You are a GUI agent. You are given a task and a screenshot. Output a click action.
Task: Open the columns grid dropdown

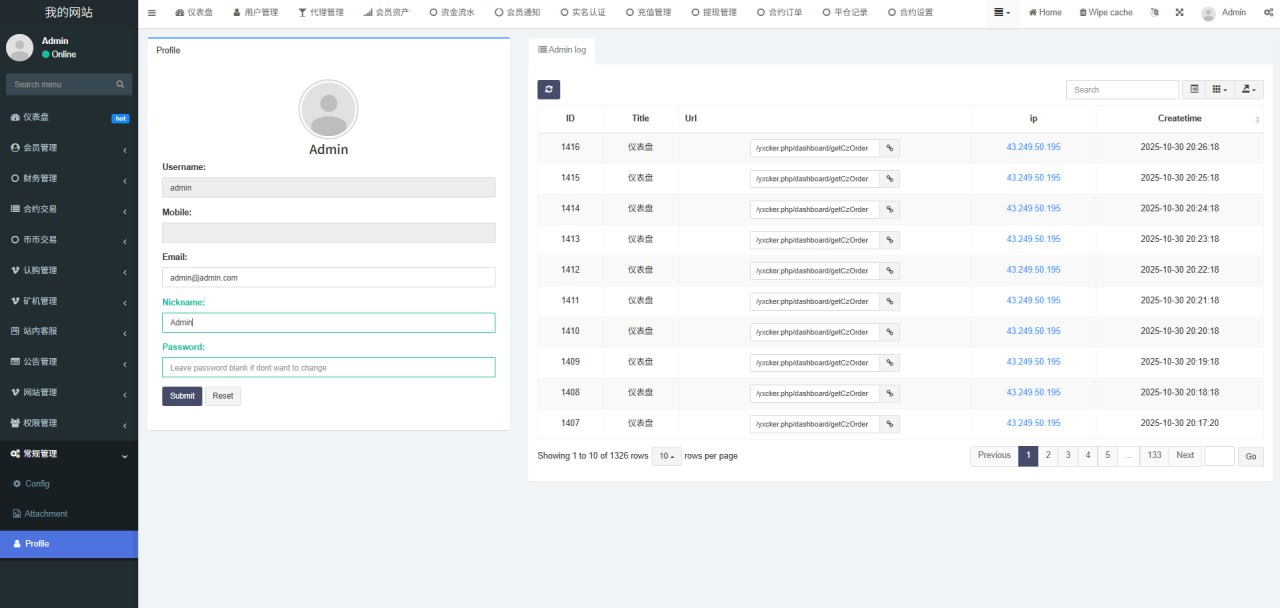coord(1219,90)
